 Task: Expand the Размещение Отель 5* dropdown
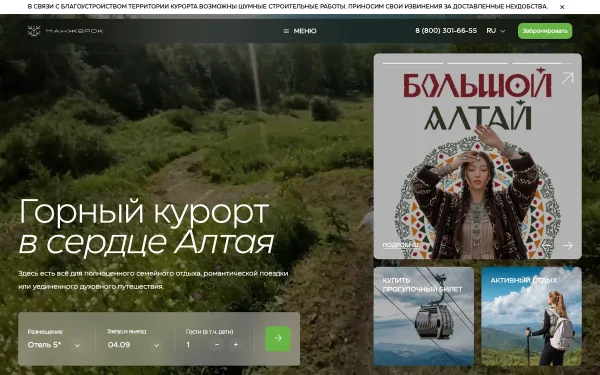[77, 345]
